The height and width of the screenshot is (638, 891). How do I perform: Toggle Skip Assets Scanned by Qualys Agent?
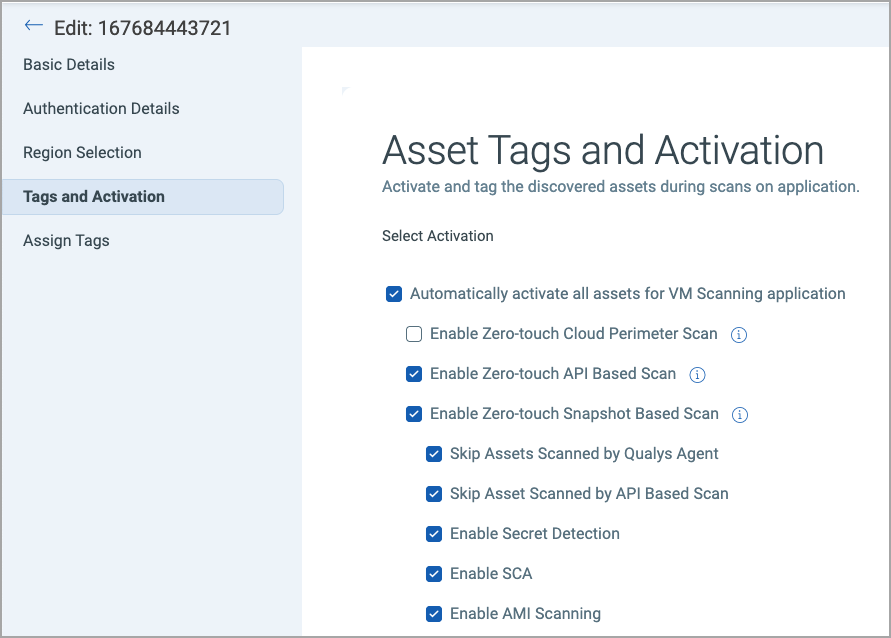pyautogui.click(x=434, y=454)
